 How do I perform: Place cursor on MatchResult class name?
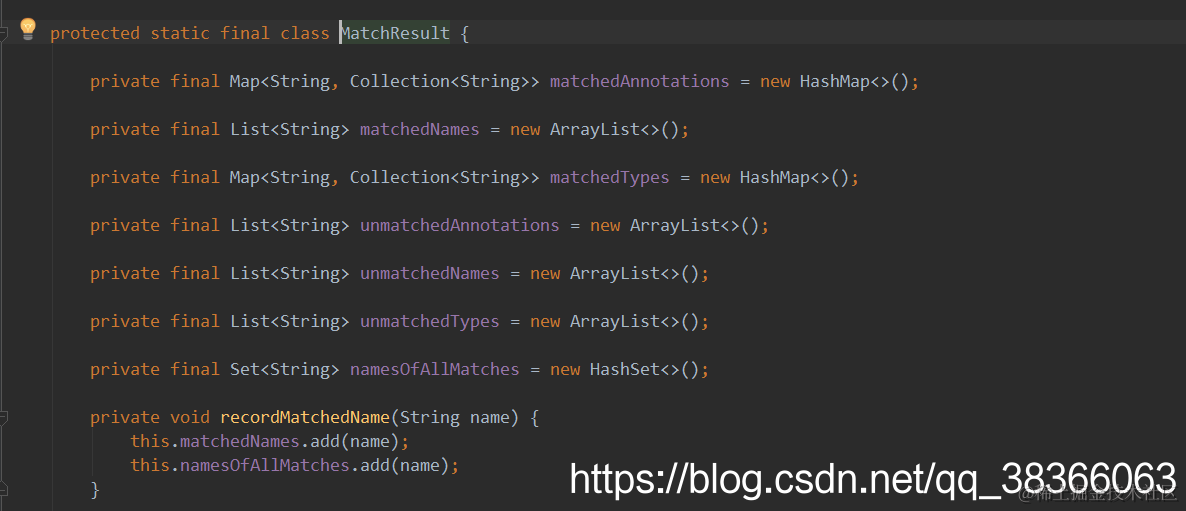point(395,33)
